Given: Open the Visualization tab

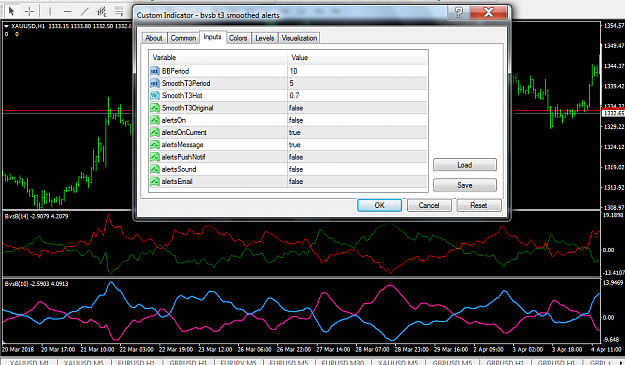Looking at the screenshot, I should (299, 38).
